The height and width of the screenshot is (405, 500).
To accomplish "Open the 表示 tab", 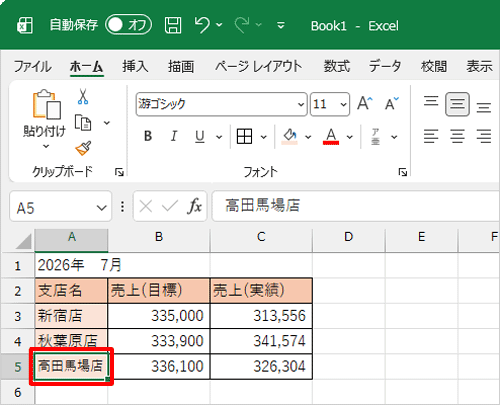I will (x=479, y=66).
